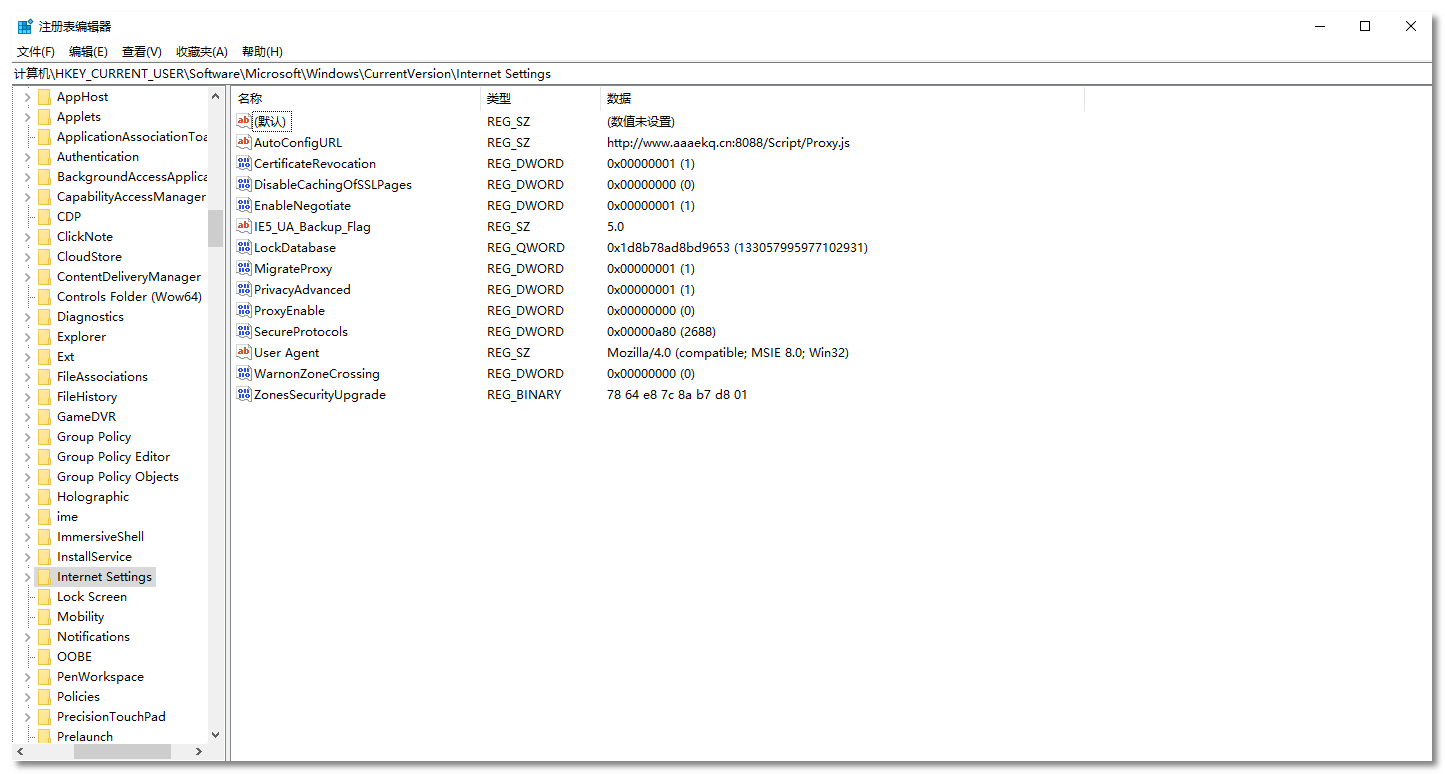Image resolution: width=1445 pixels, height=774 pixels.
Task: Expand the Explorer tree node
Action: [x=27, y=337]
